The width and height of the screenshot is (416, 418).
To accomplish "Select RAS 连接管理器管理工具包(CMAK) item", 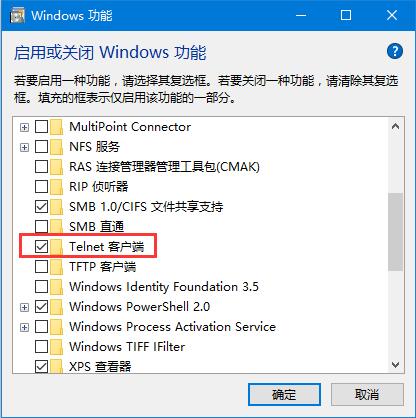I will (x=164, y=167).
